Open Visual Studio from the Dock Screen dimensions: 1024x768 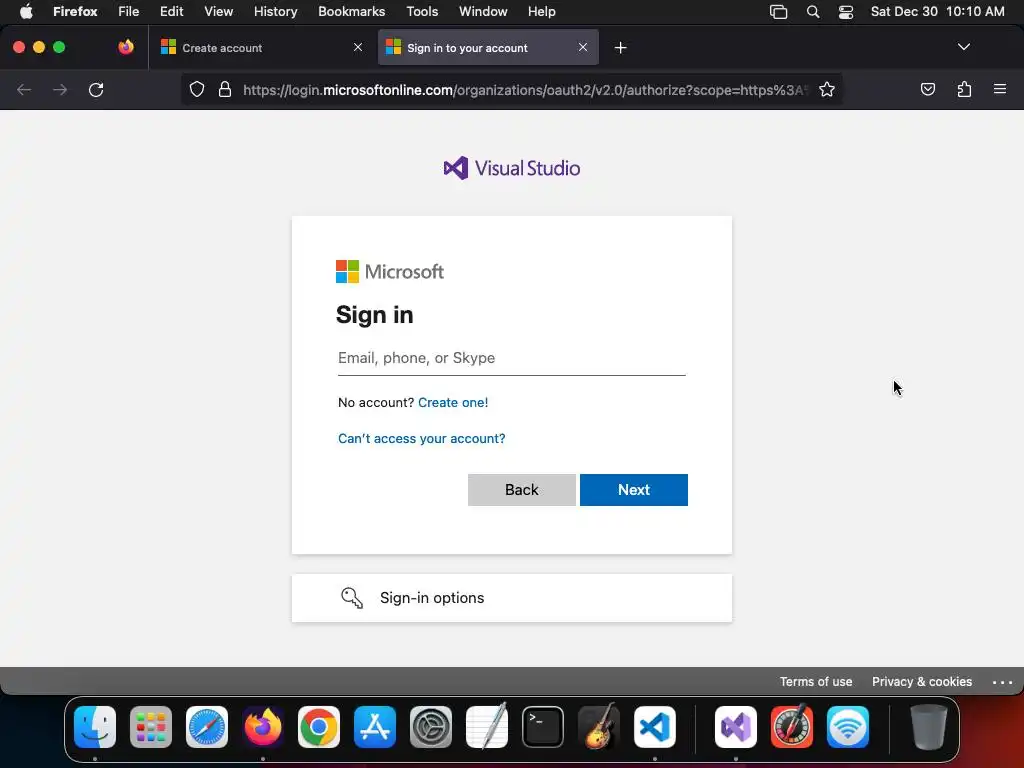pos(736,726)
